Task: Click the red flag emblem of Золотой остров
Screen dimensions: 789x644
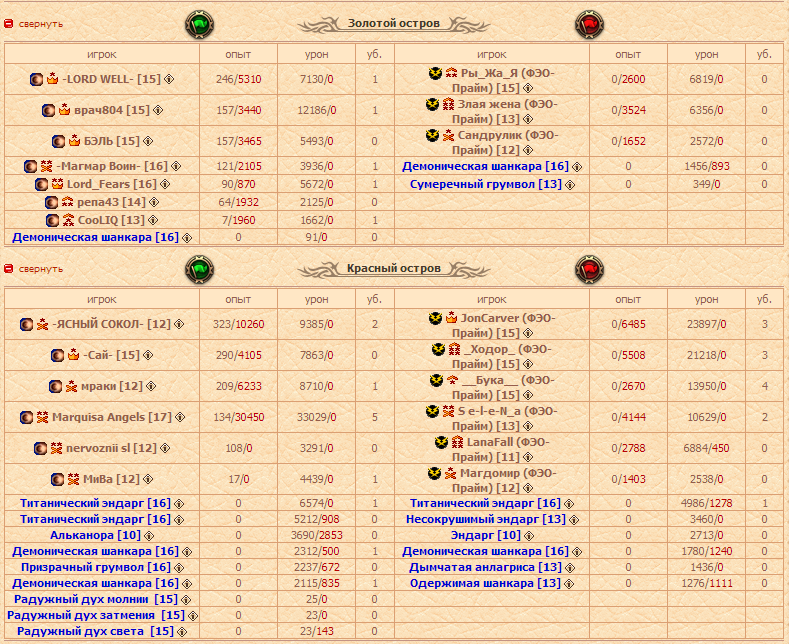Action: [589, 25]
